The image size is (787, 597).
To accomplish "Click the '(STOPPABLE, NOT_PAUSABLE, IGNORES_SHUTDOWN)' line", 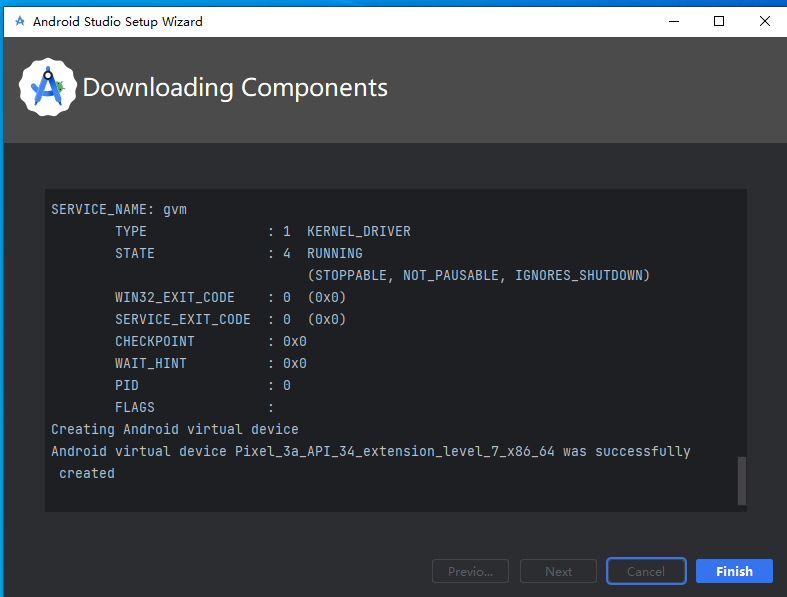I will (478, 275).
